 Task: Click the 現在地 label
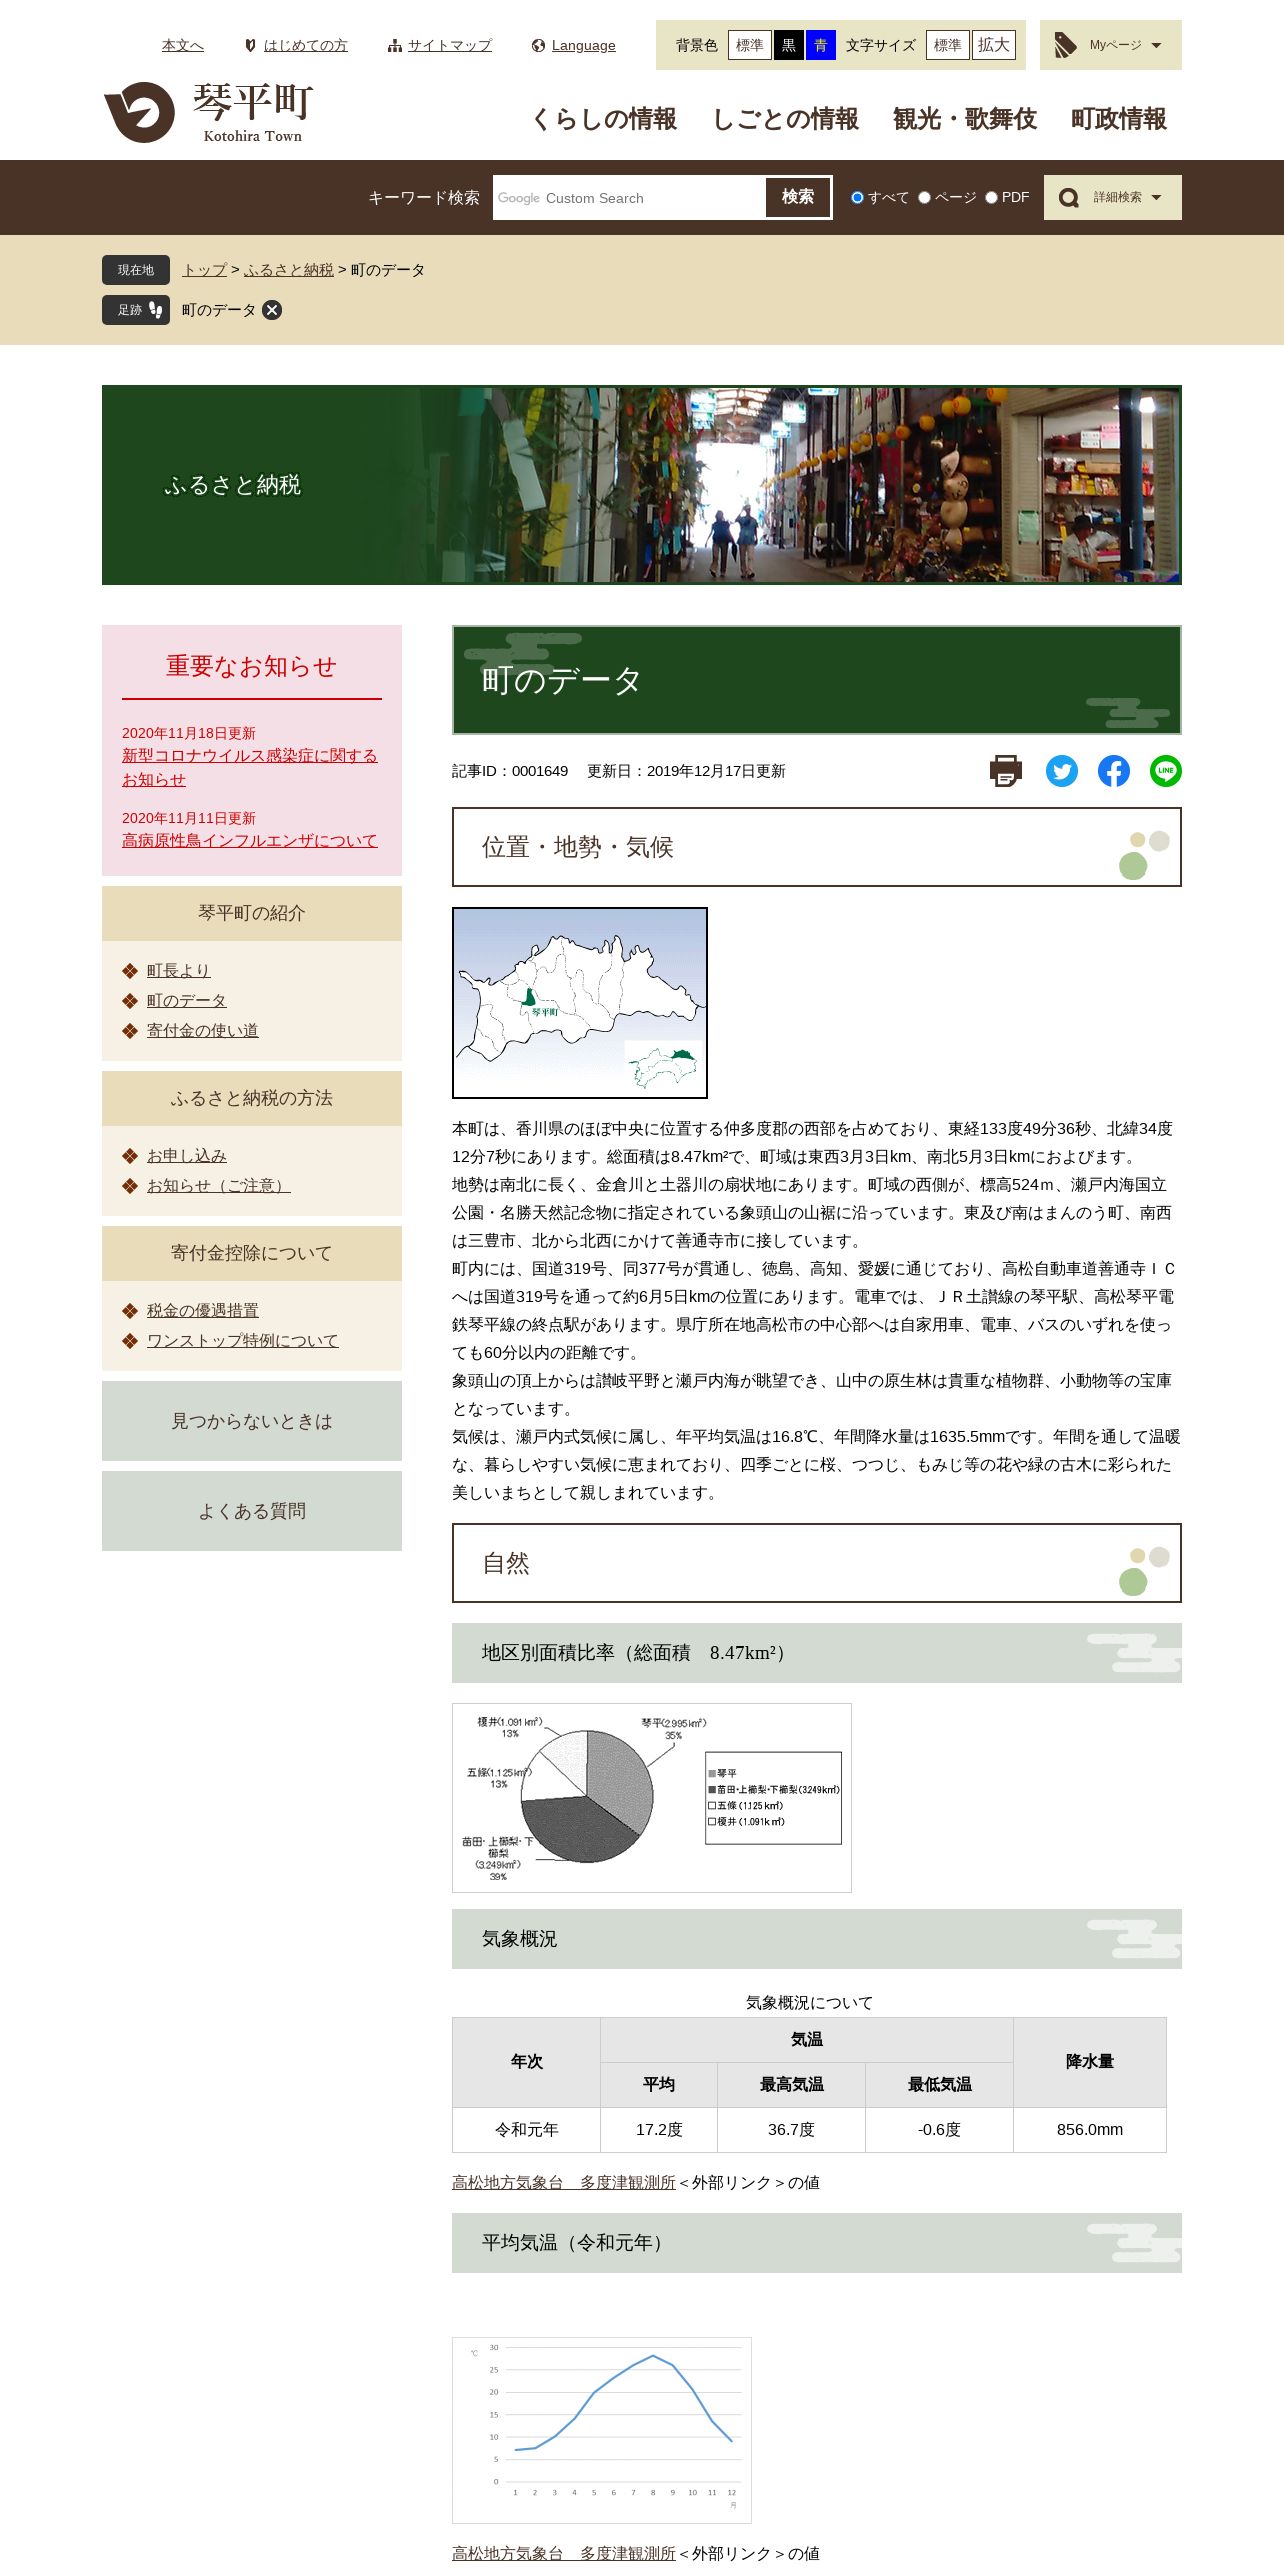tap(136, 270)
